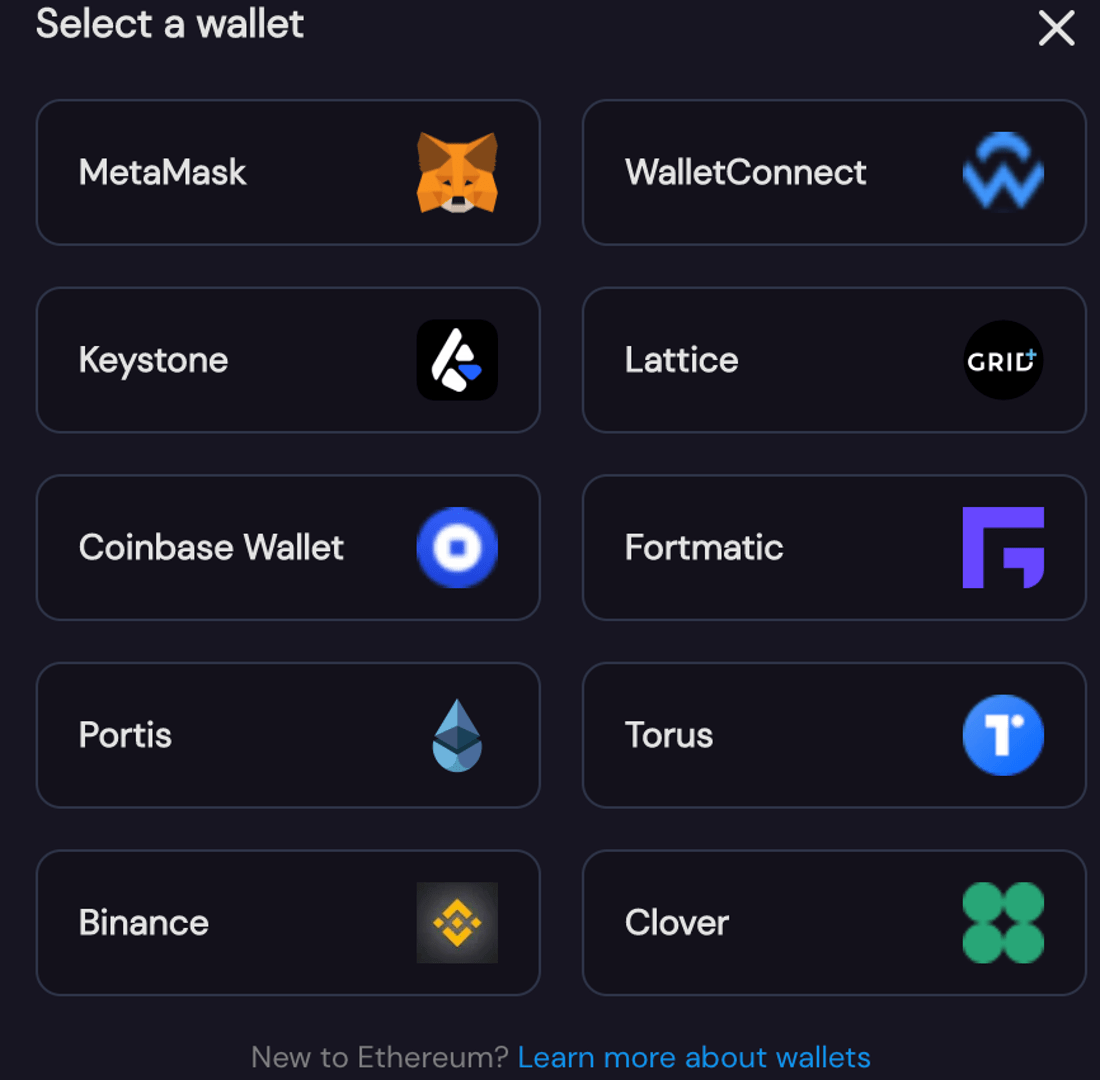The width and height of the screenshot is (1100, 1080).
Task: Click the Lattice GRID+ logo icon
Action: [x=1003, y=360]
